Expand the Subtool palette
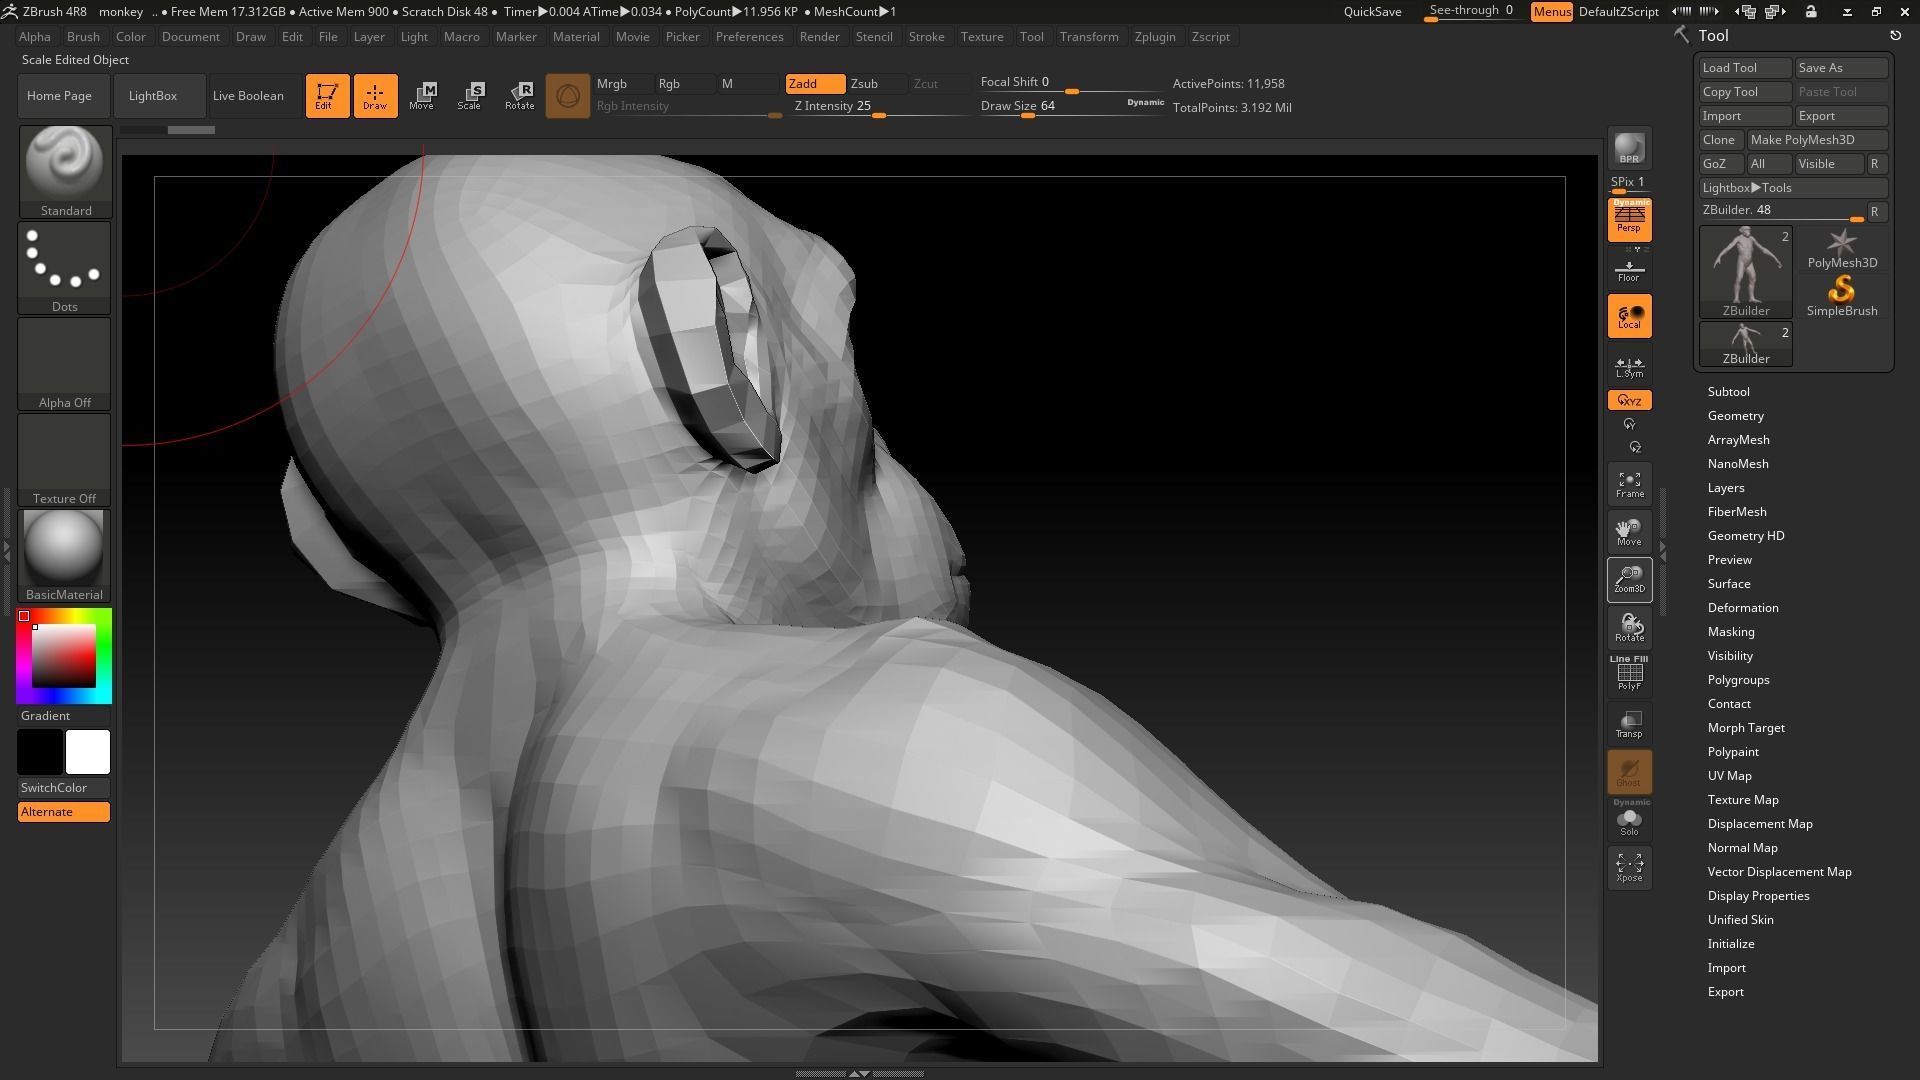The width and height of the screenshot is (1920, 1080). (x=1728, y=392)
